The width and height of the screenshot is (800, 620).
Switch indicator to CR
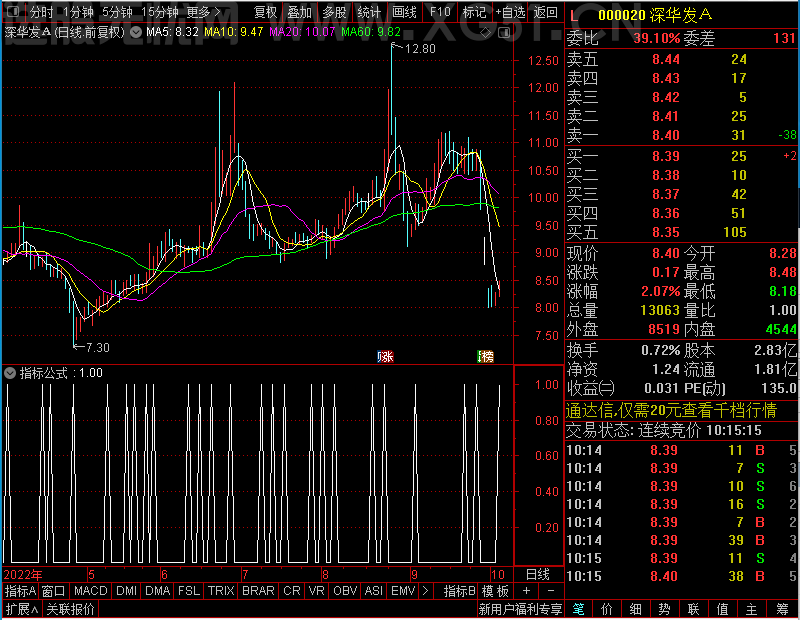(292, 591)
